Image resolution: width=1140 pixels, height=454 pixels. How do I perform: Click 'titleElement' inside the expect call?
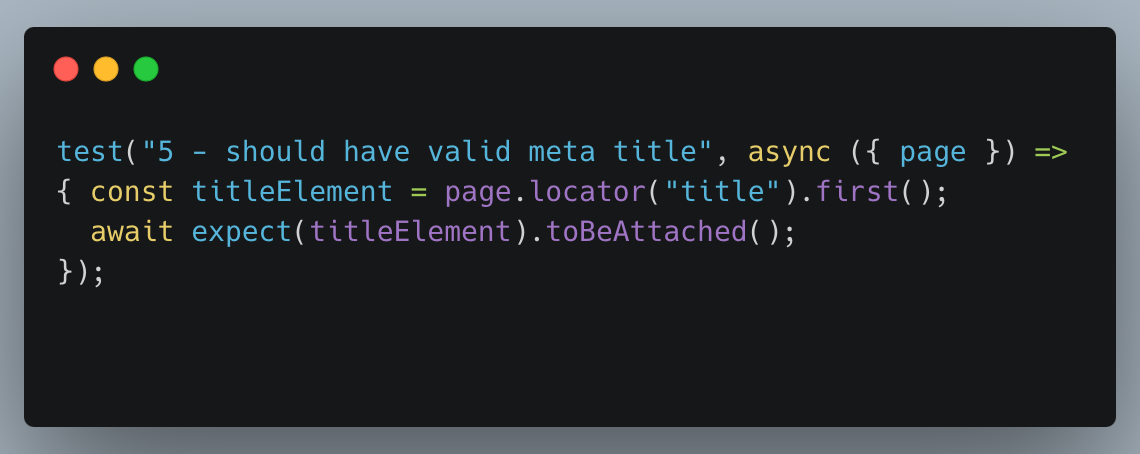pyautogui.click(x=411, y=232)
